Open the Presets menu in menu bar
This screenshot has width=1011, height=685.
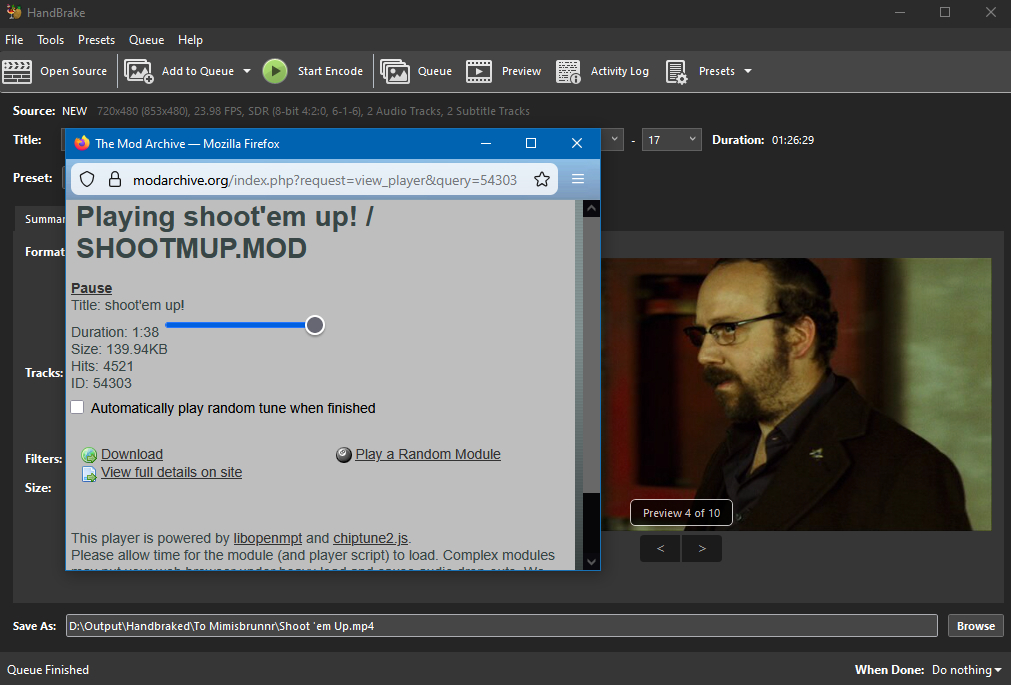click(96, 40)
